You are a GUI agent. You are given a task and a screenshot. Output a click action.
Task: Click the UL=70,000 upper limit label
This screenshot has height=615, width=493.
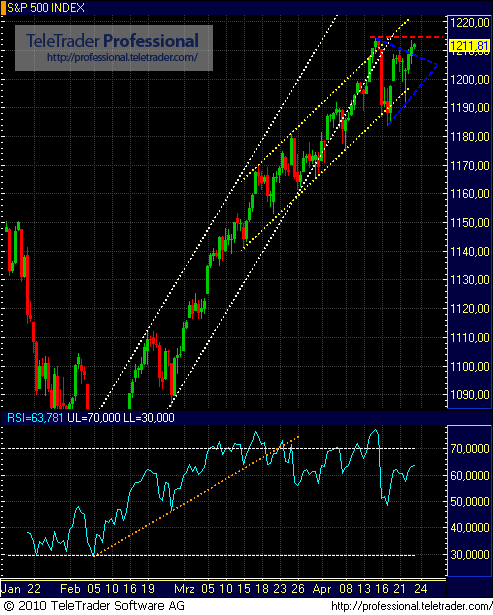point(94,418)
